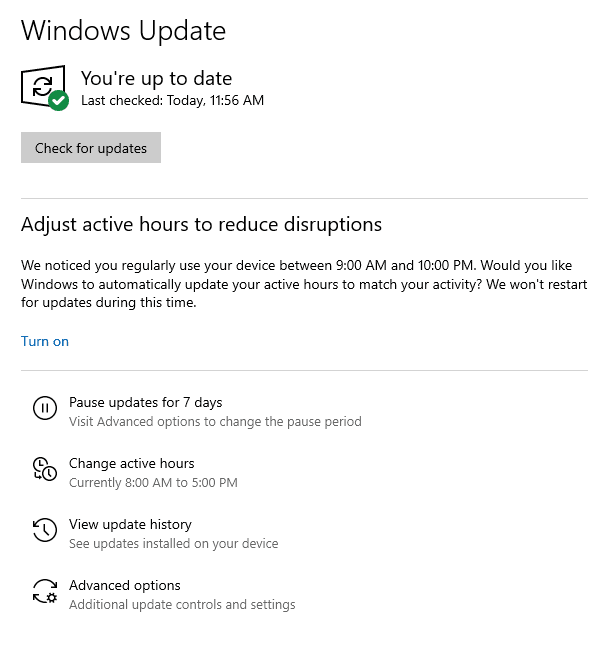Click 'Adjust active hours to reduce disruptions' heading
Viewport: 600px width, 655px height.
[x=201, y=224]
